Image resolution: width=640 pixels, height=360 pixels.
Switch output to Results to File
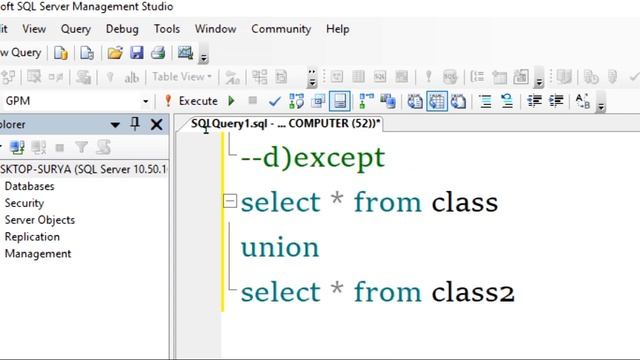coord(458,101)
